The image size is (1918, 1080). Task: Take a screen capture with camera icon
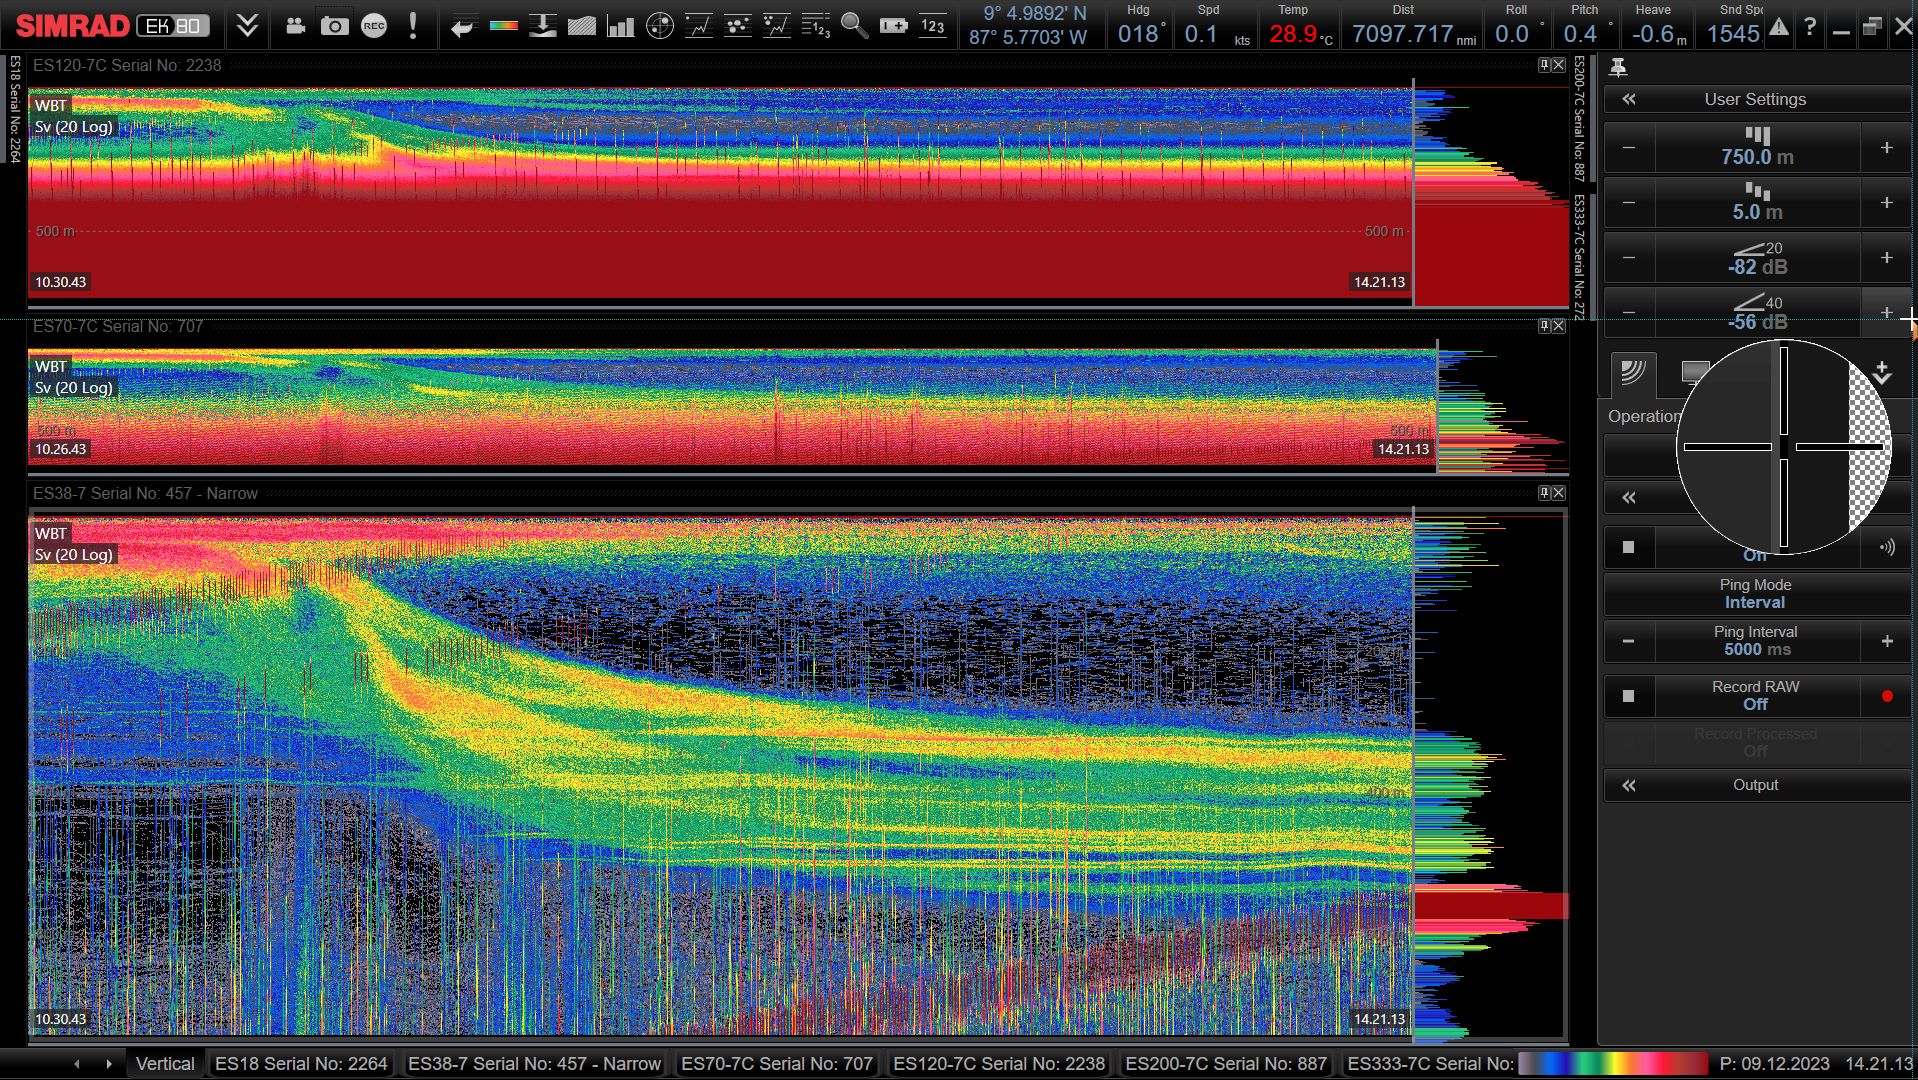pyautogui.click(x=334, y=26)
